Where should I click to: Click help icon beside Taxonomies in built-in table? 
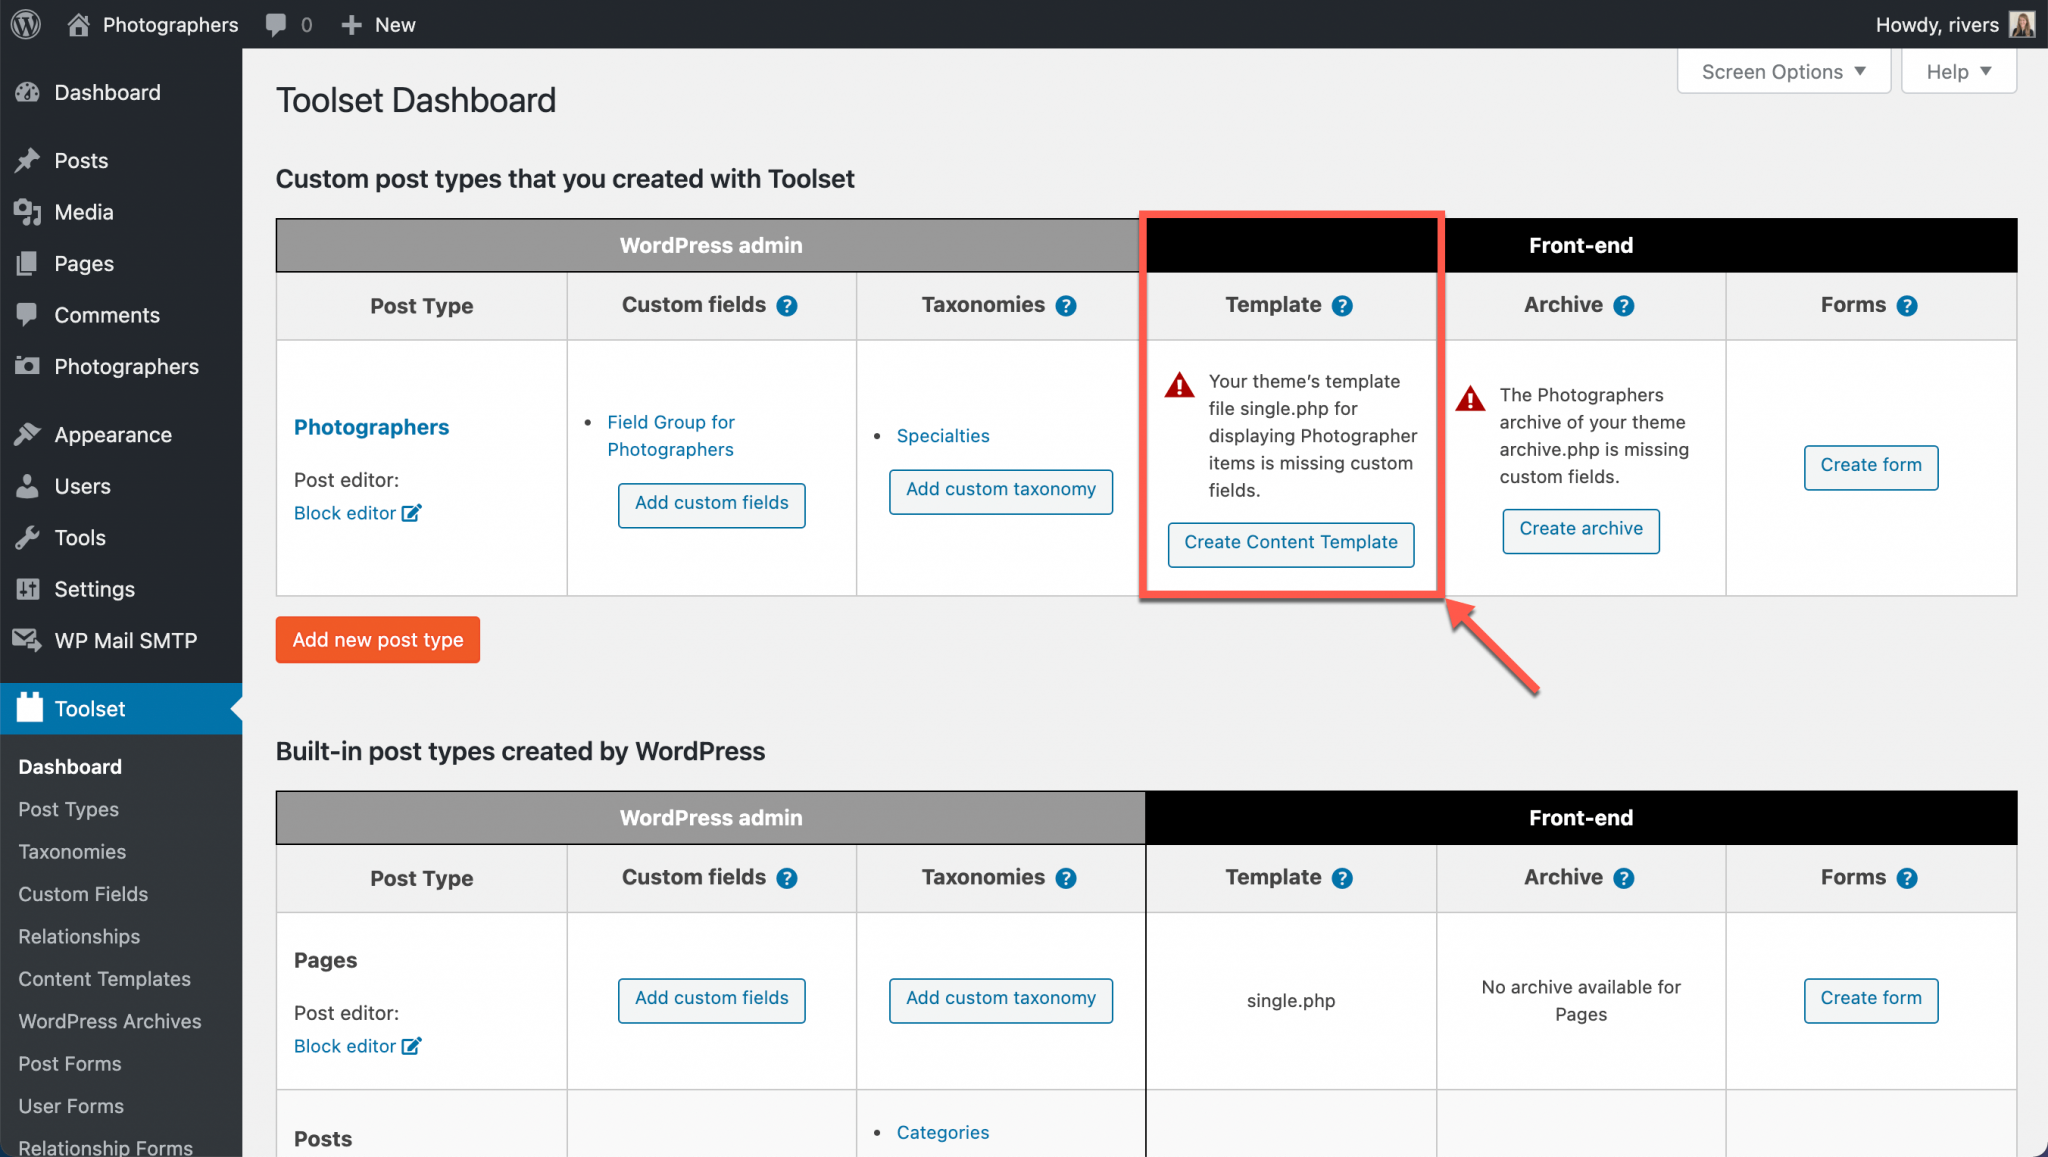coord(1066,878)
